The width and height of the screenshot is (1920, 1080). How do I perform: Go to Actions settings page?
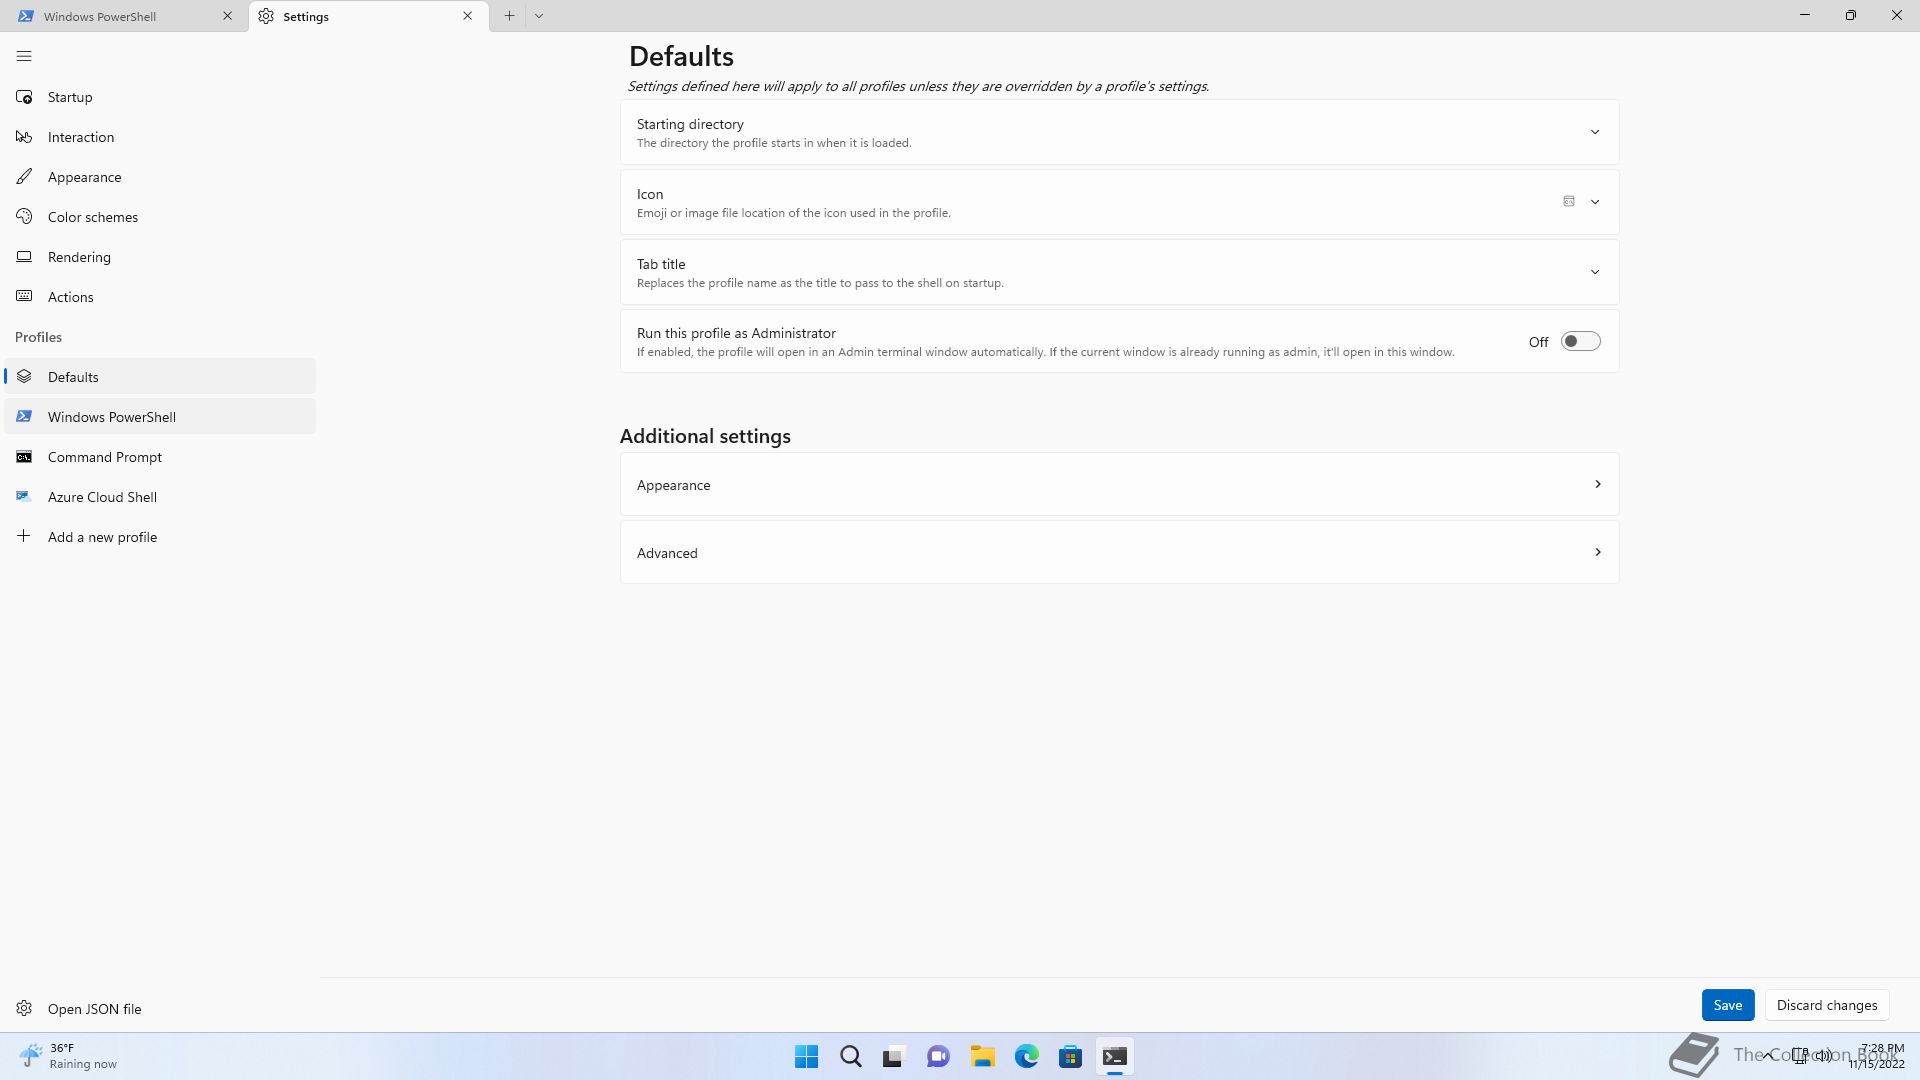(x=160, y=297)
